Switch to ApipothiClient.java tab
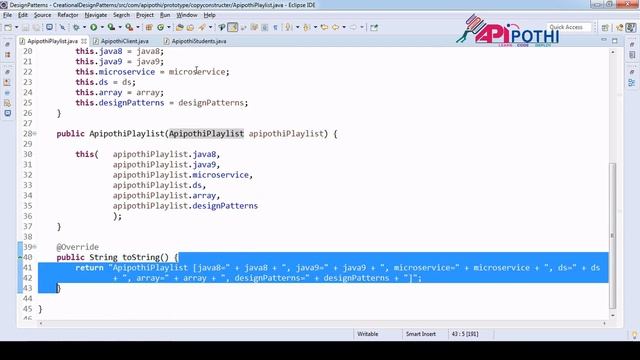 (x=124, y=41)
